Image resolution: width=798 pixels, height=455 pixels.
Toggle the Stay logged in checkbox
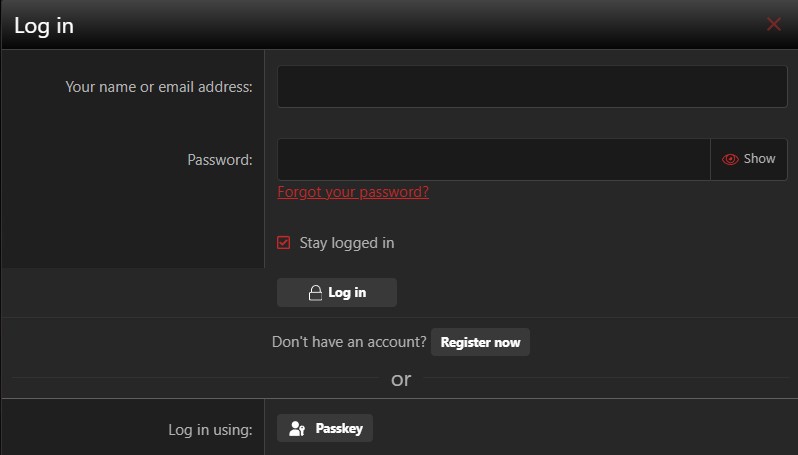[283, 243]
